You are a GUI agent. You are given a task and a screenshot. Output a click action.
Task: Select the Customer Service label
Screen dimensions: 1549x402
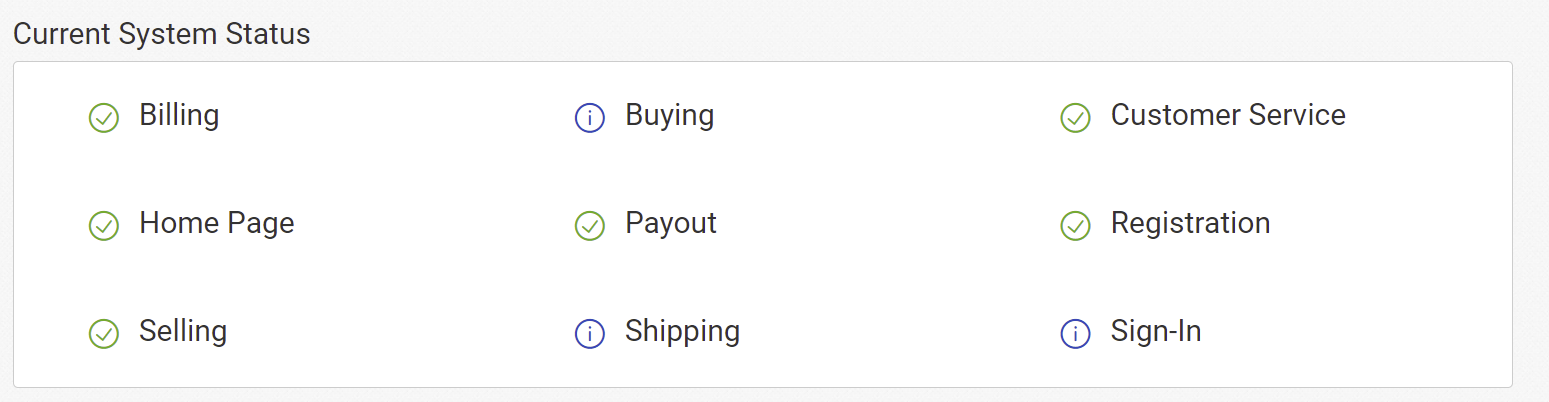[1228, 115]
